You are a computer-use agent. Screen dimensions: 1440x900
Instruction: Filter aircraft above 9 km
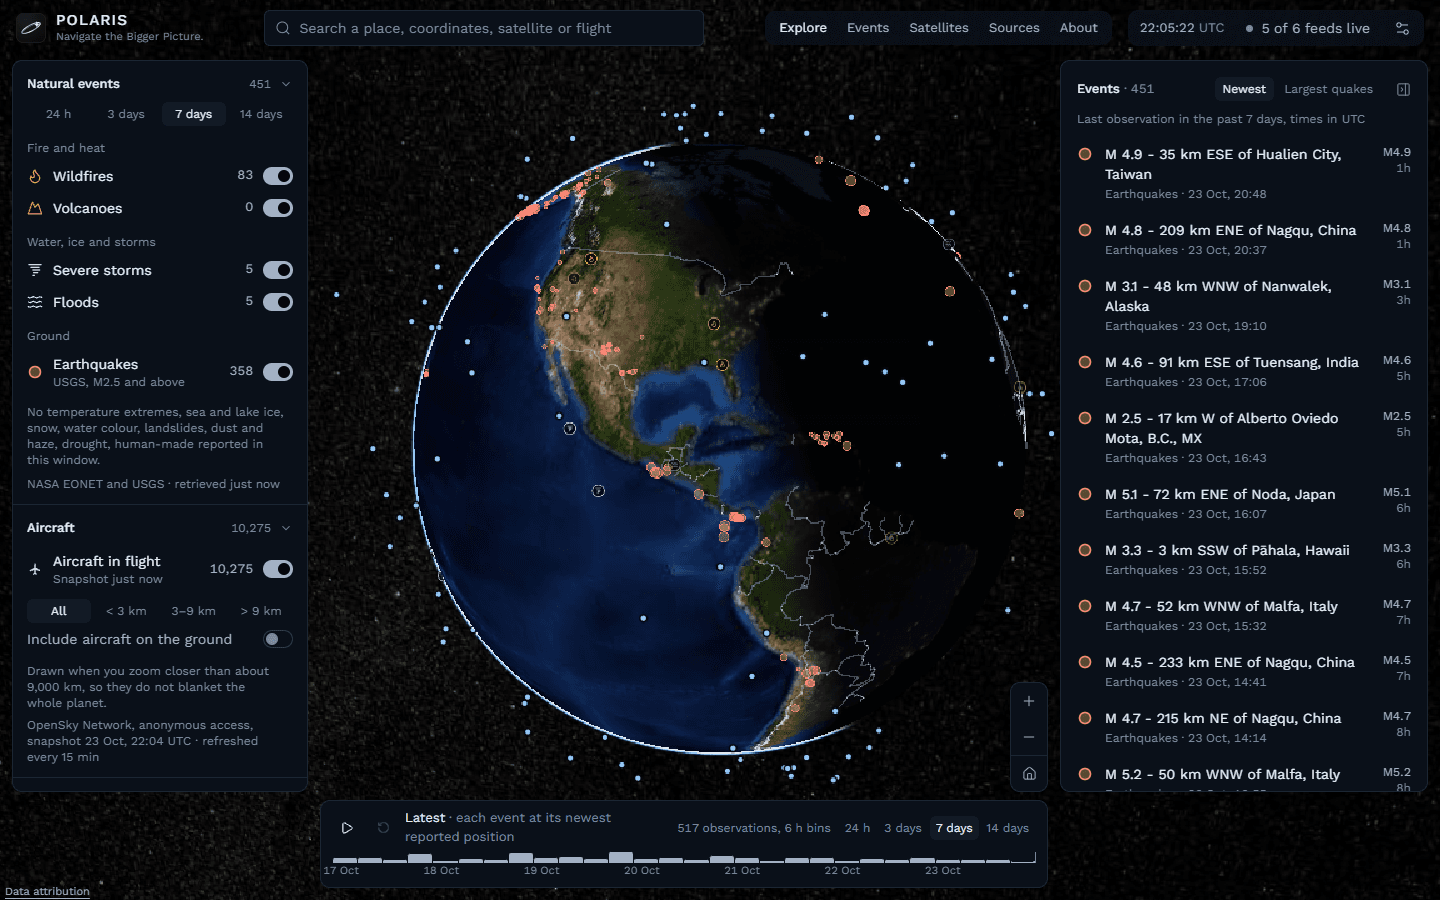(261, 611)
